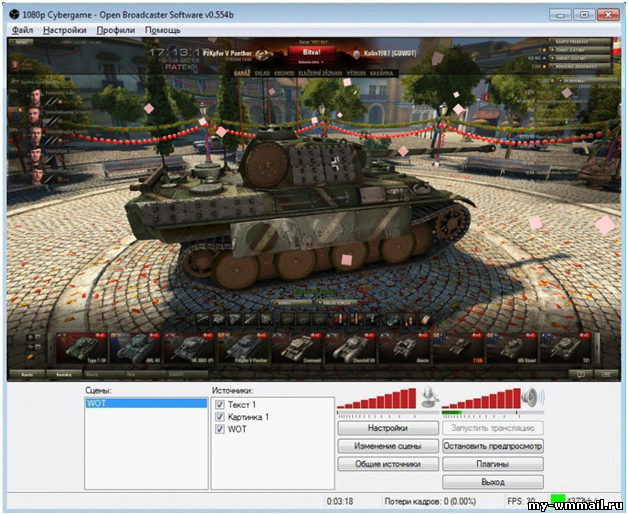Image resolution: width=628 pixels, height=515 pixels.
Task: Select the T21 tank thumbnail
Action: pos(565,348)
